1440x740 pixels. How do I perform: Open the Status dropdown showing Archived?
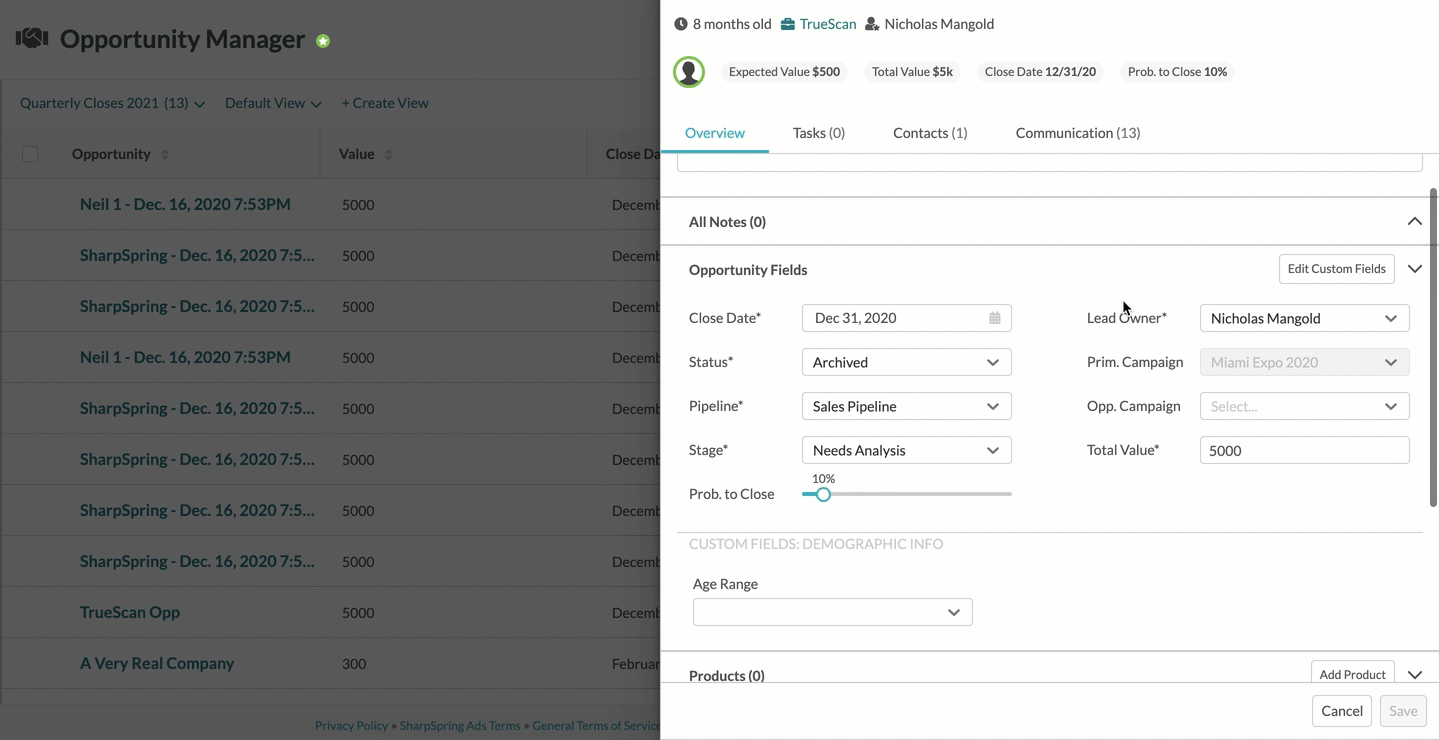[x=907, y=362]
